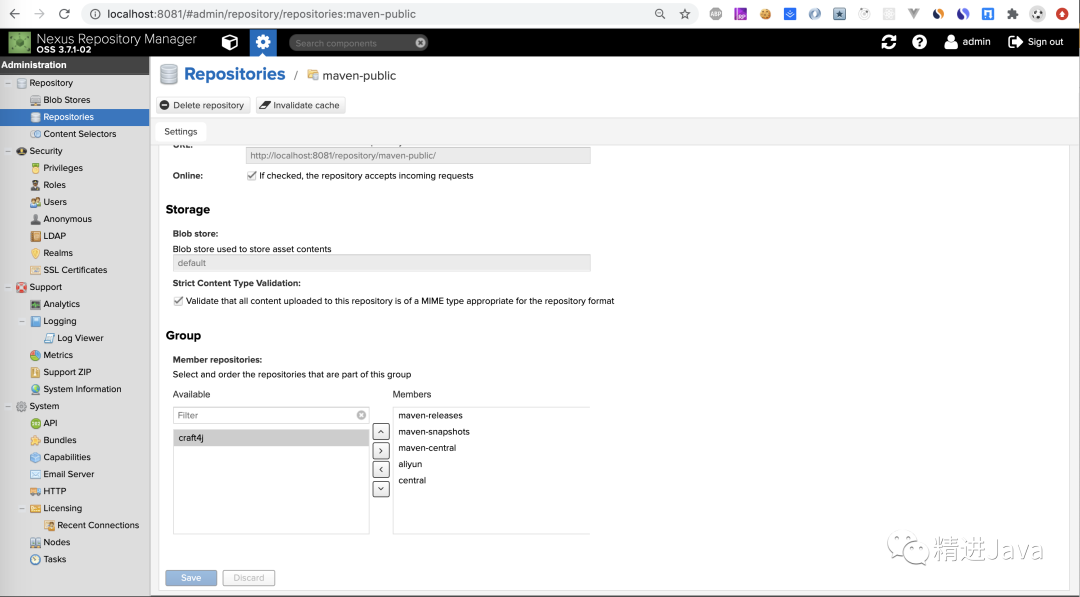The image size is (1080, 597).
Task: Clear the Available filter box
Action: [x=361, y=415]
